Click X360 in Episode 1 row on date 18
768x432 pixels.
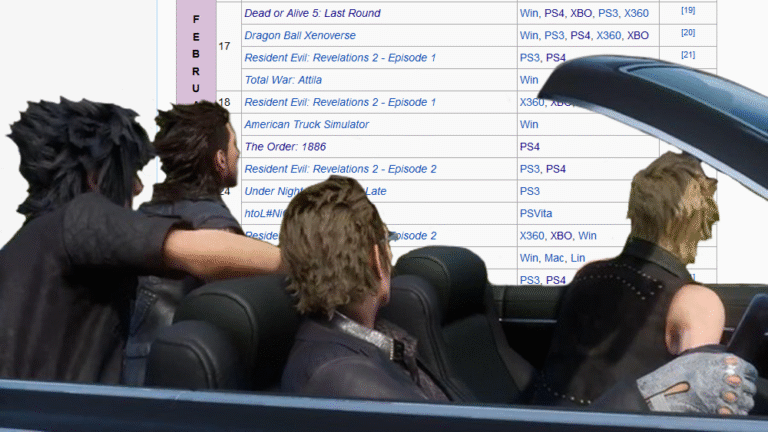pyautogui.click(x=532, y=102)
